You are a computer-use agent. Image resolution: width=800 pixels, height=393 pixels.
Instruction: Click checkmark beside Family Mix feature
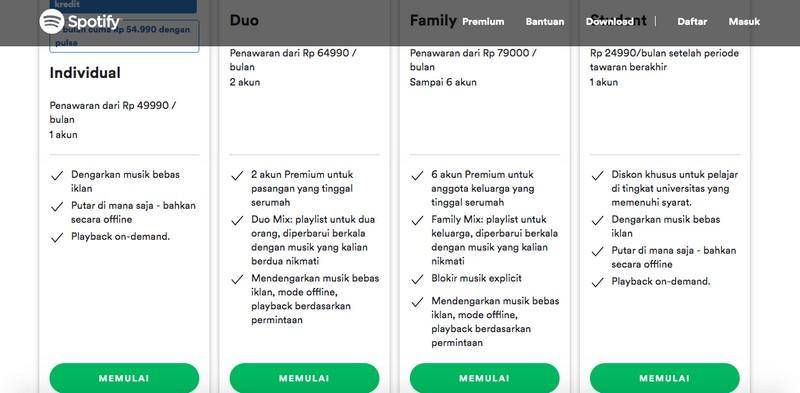point(417,220)
